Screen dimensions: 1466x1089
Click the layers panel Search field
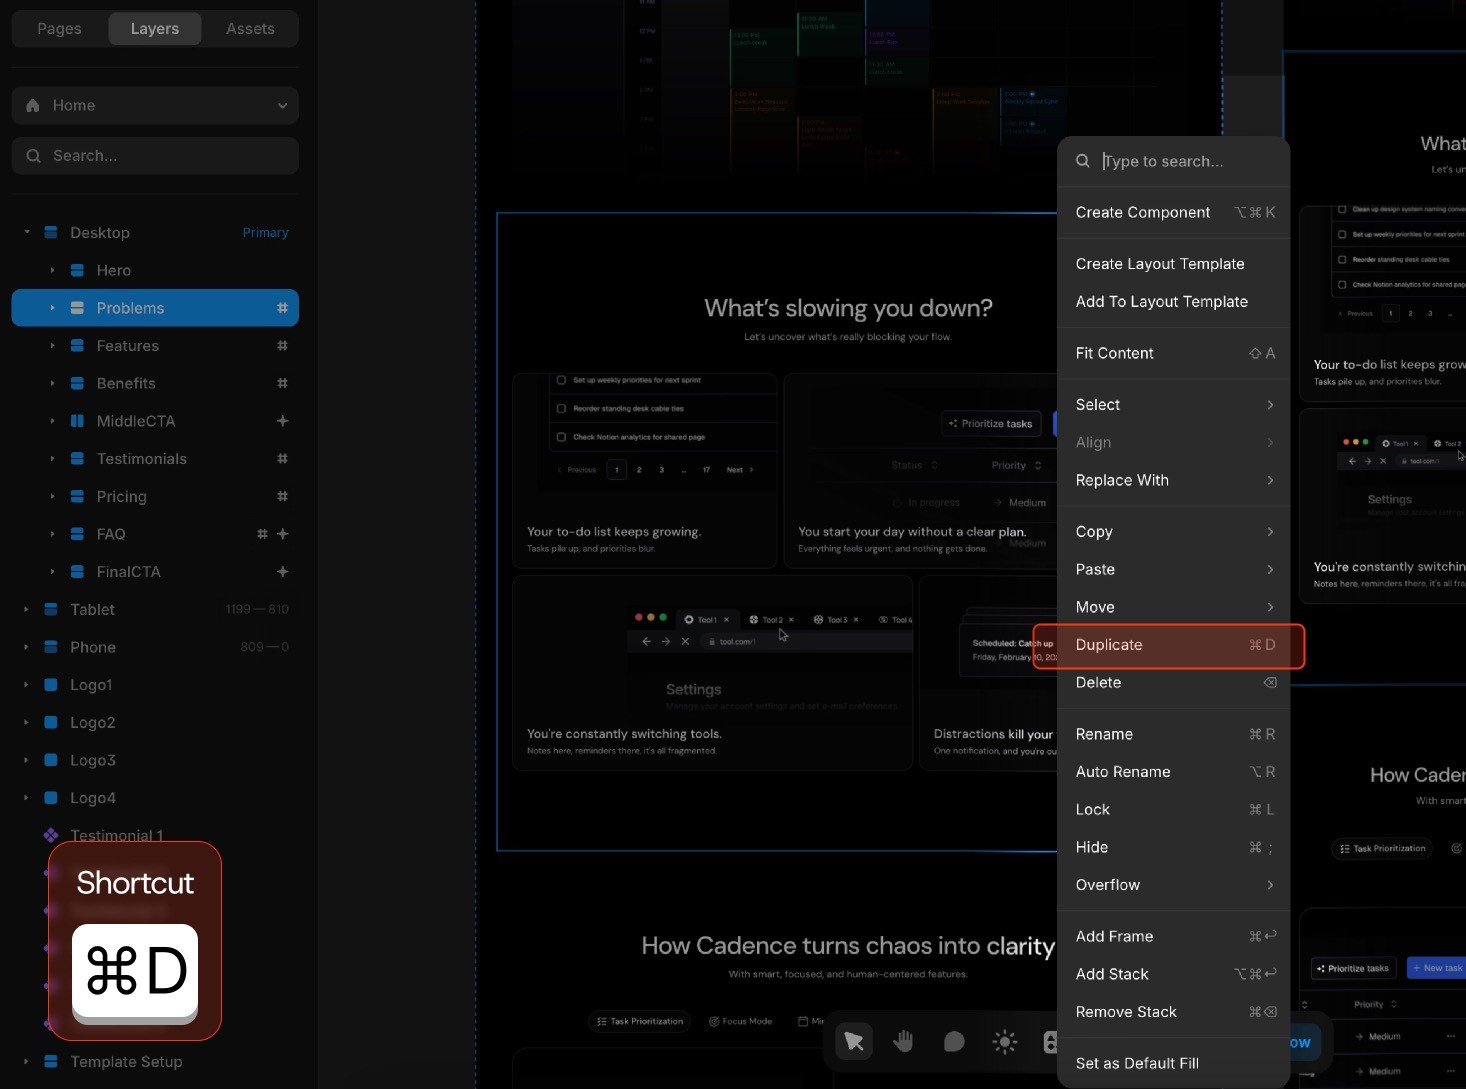click(155, 156)
